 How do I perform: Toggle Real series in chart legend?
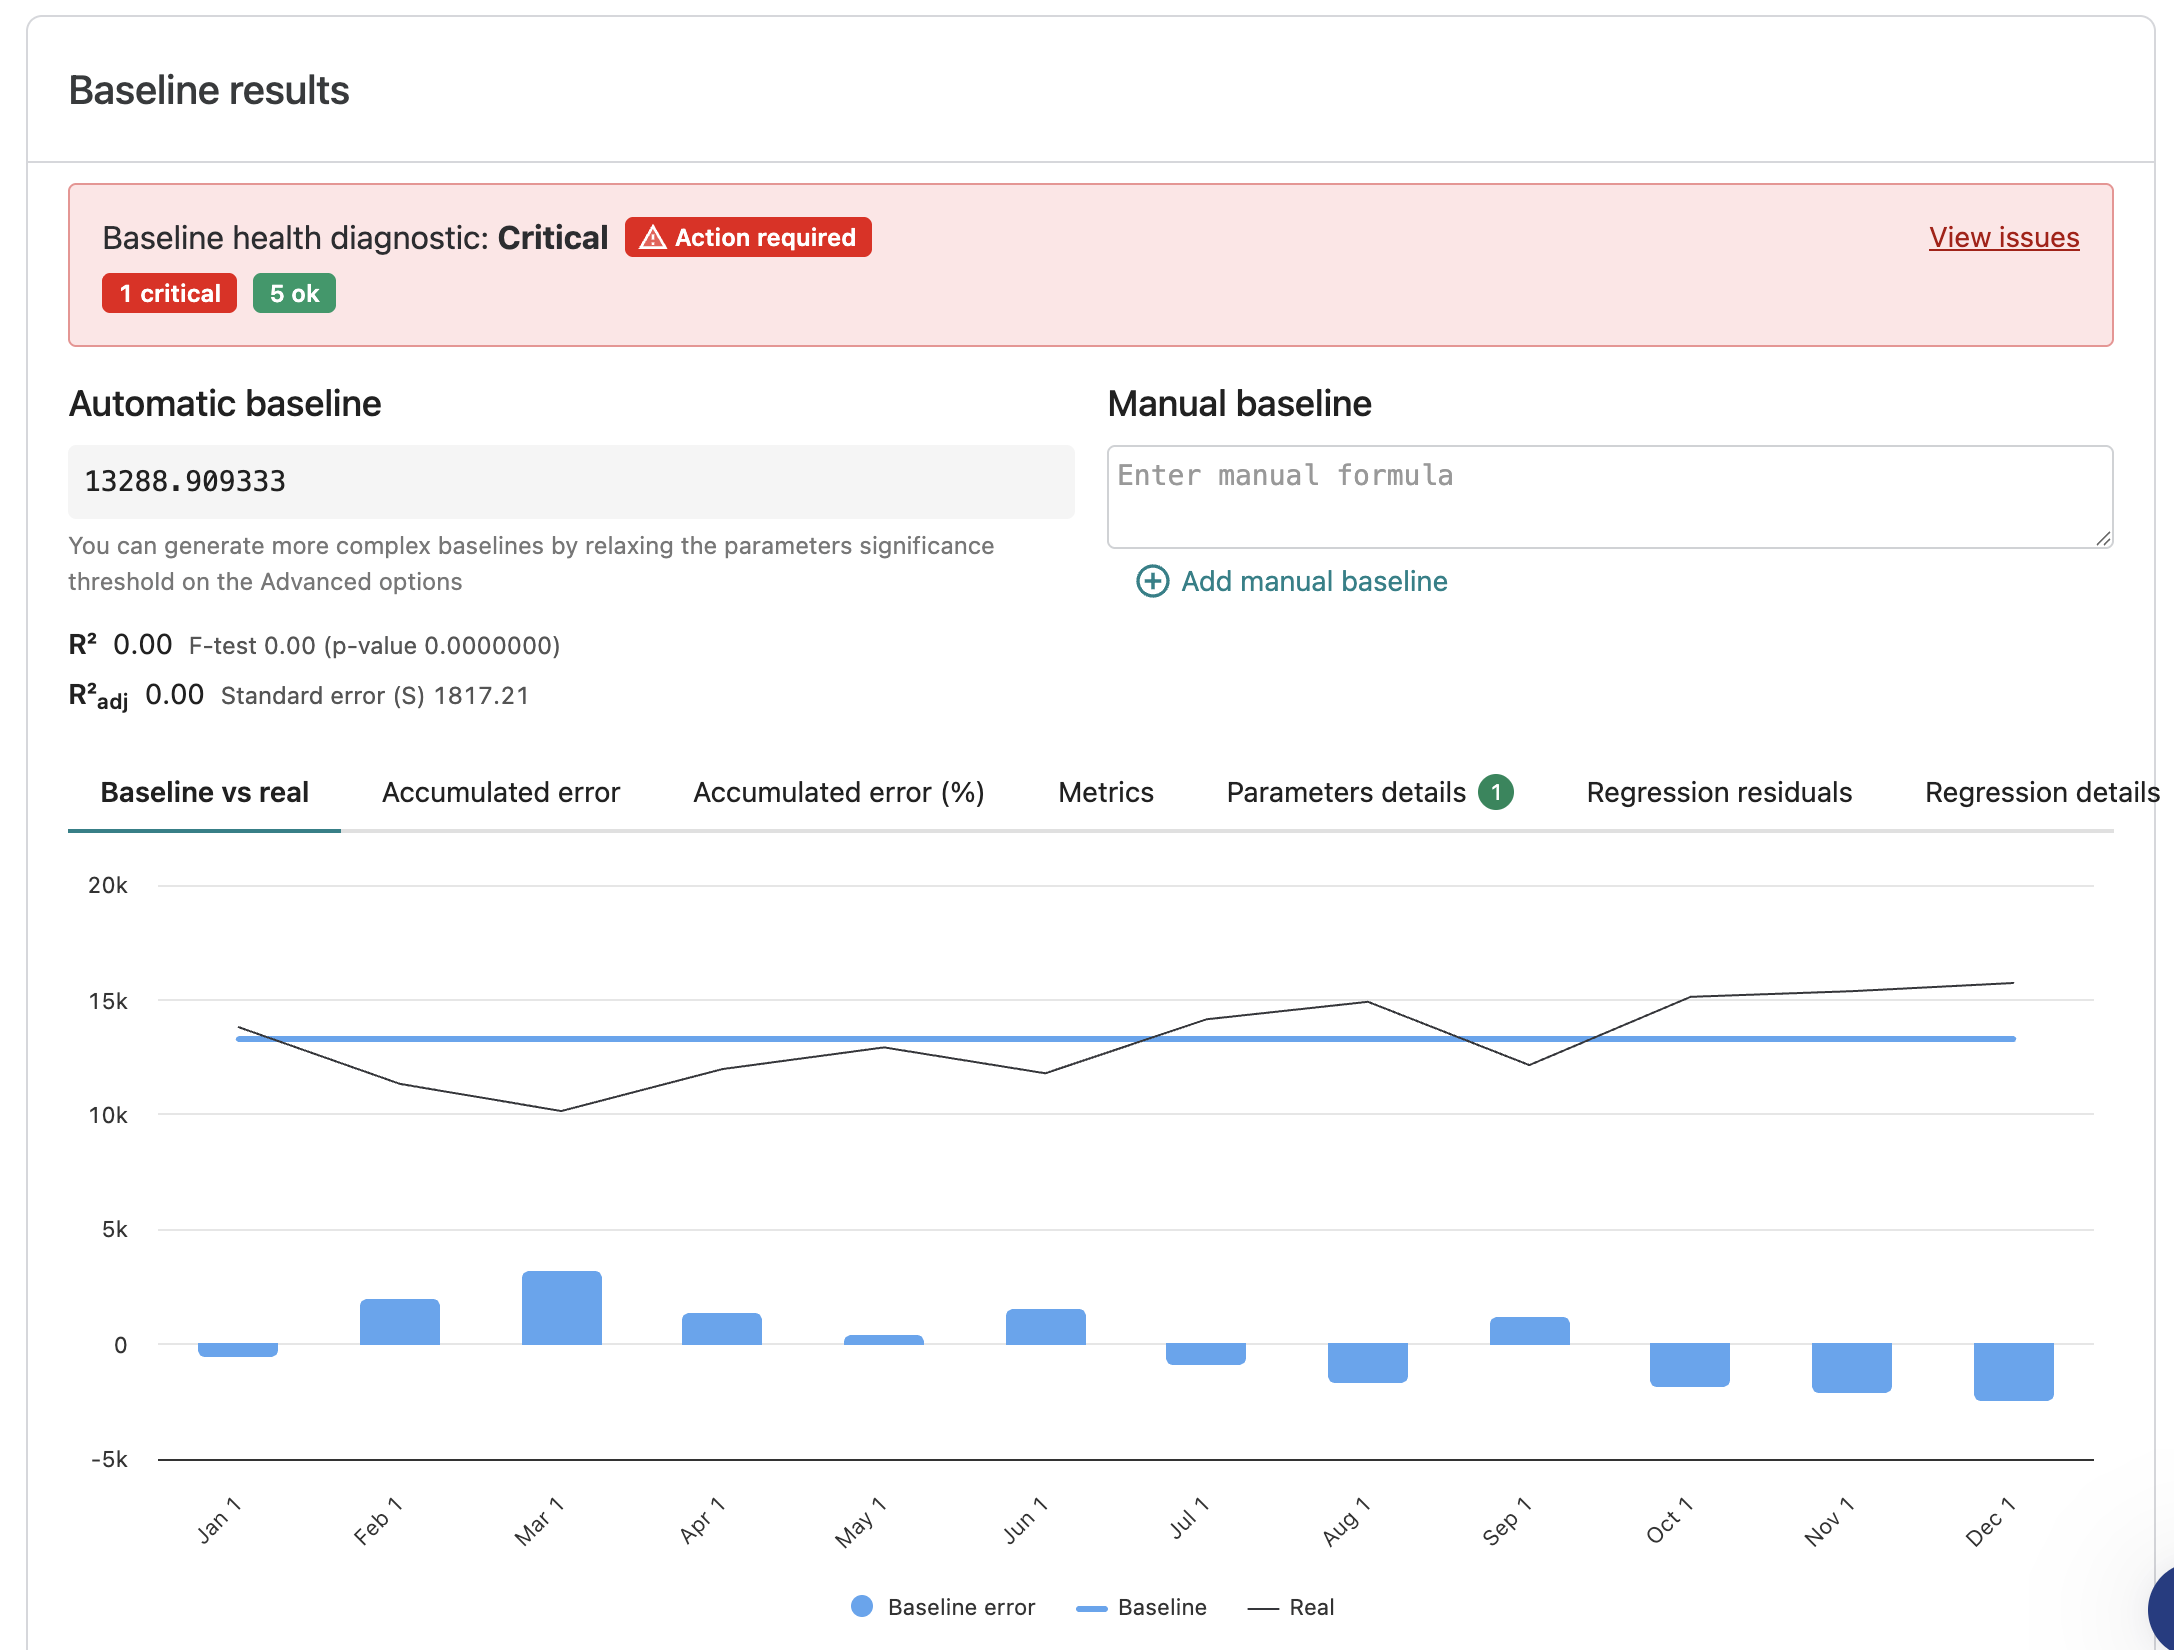1291,1607
